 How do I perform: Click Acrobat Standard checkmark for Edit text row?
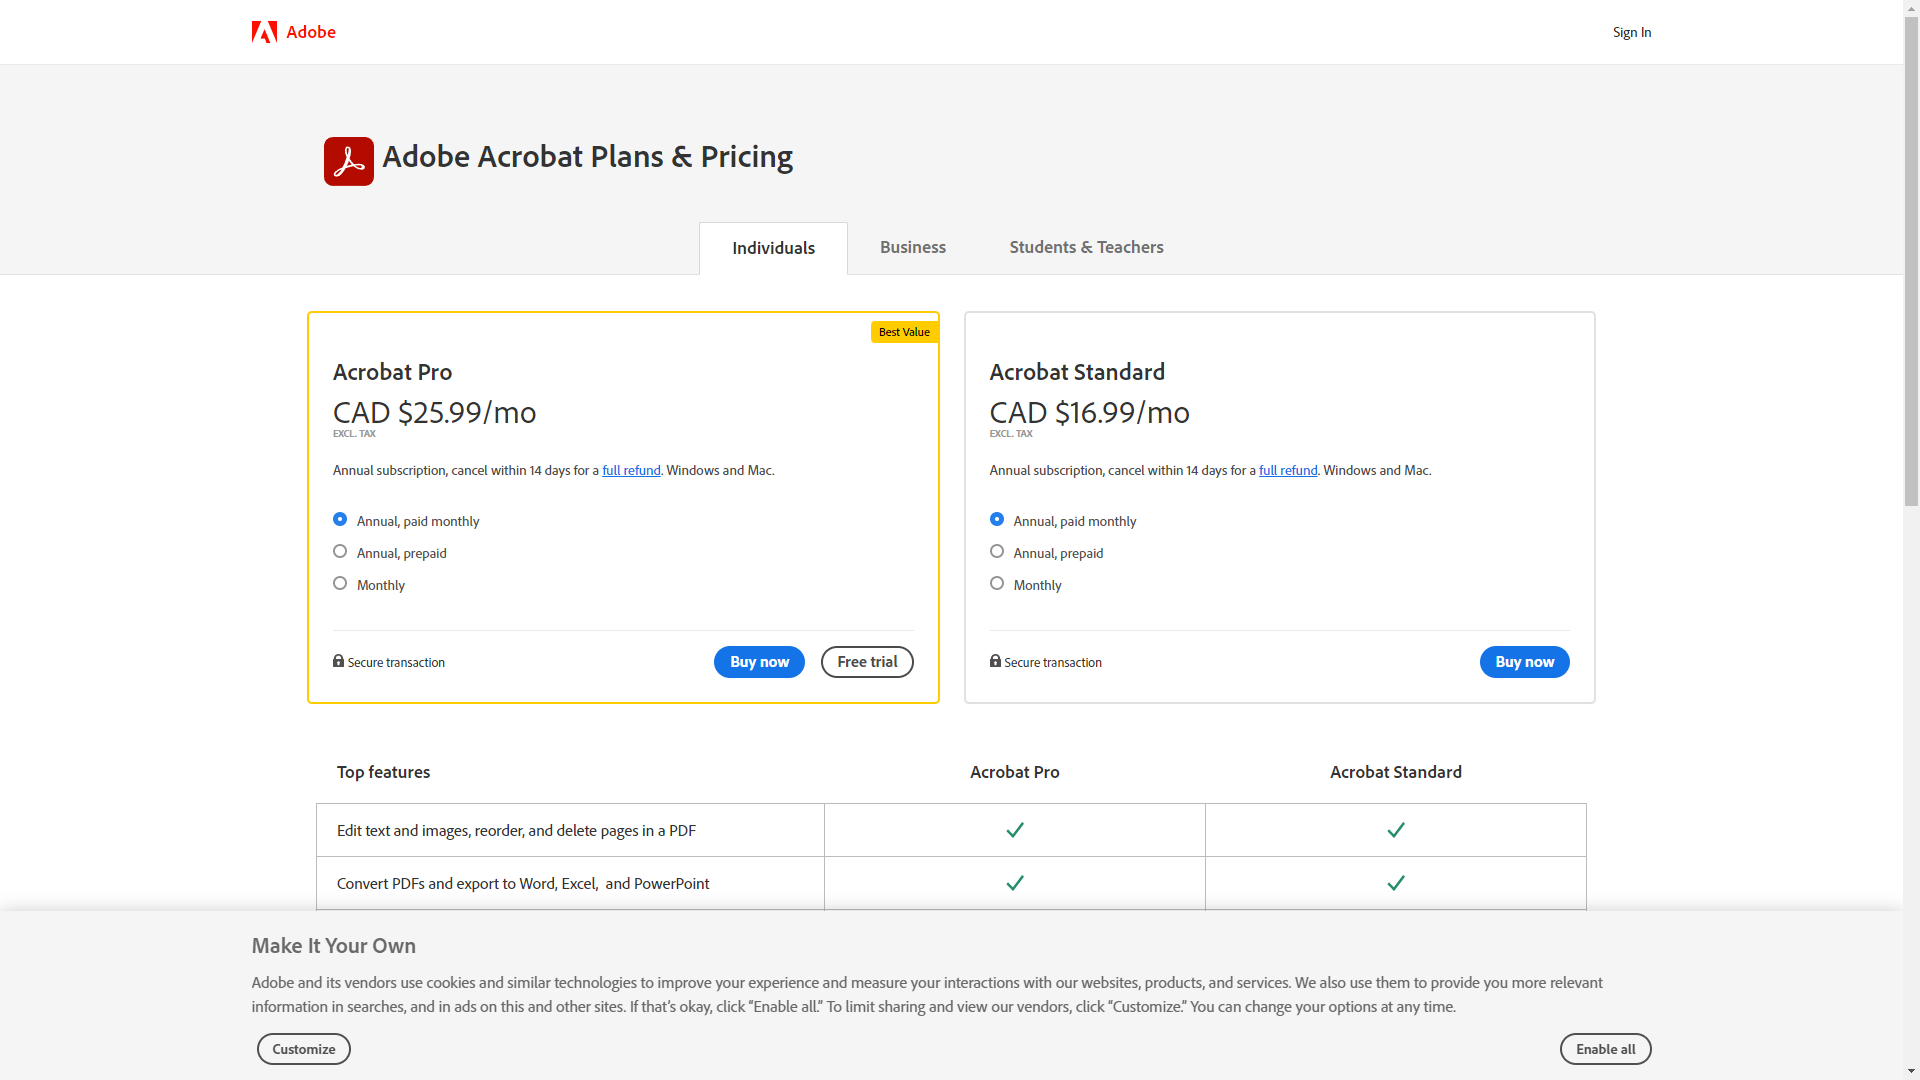point(1396,830)
